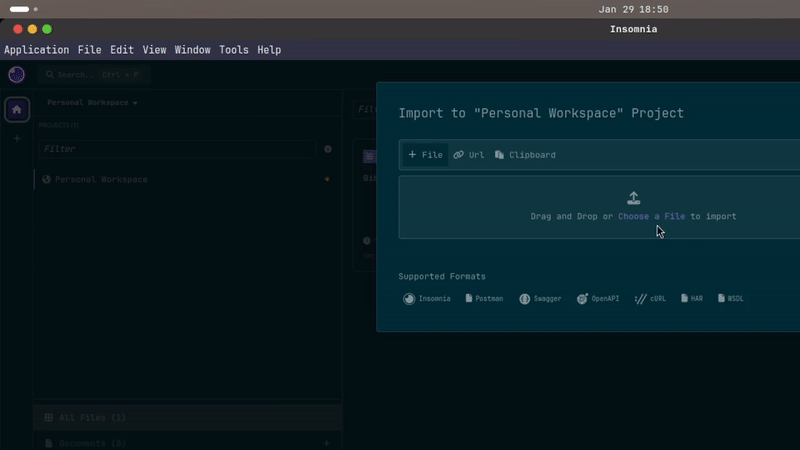Click the OpenAPI format icon
Image resolution: width=800 pixels, height=450 pixels.
pos(582,298)
